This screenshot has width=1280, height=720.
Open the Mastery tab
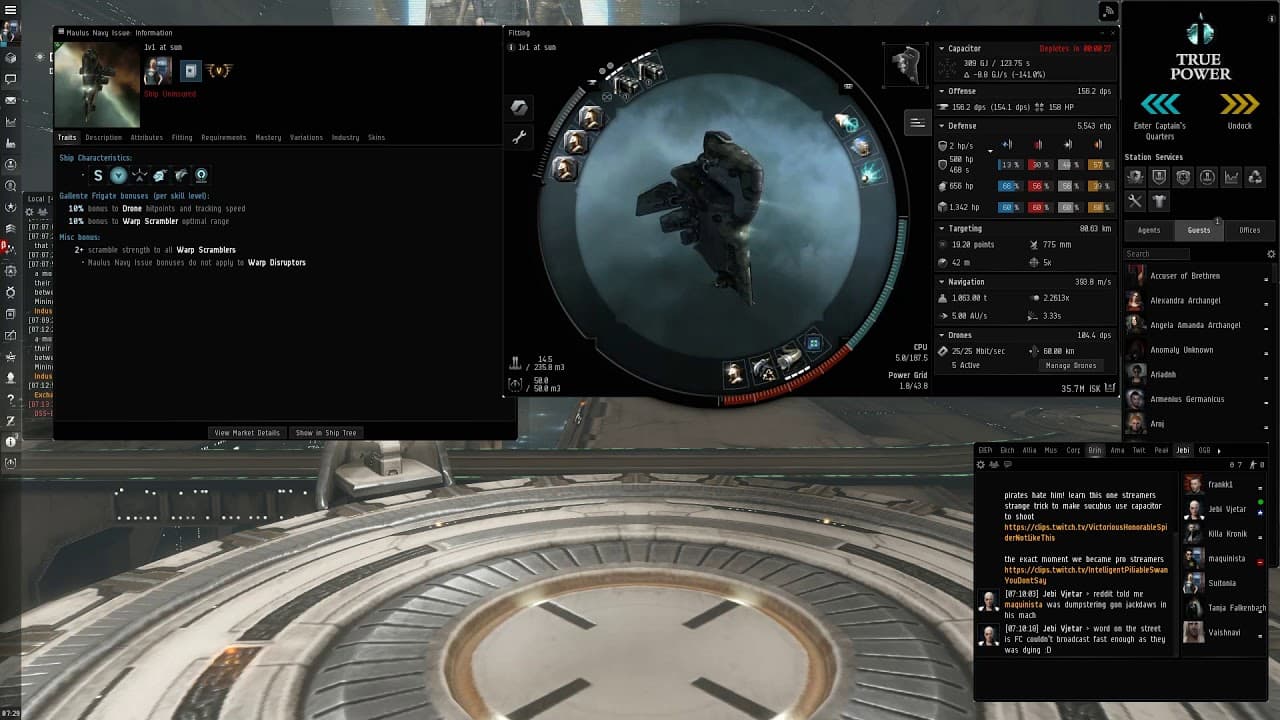click(x=268, y=138)
